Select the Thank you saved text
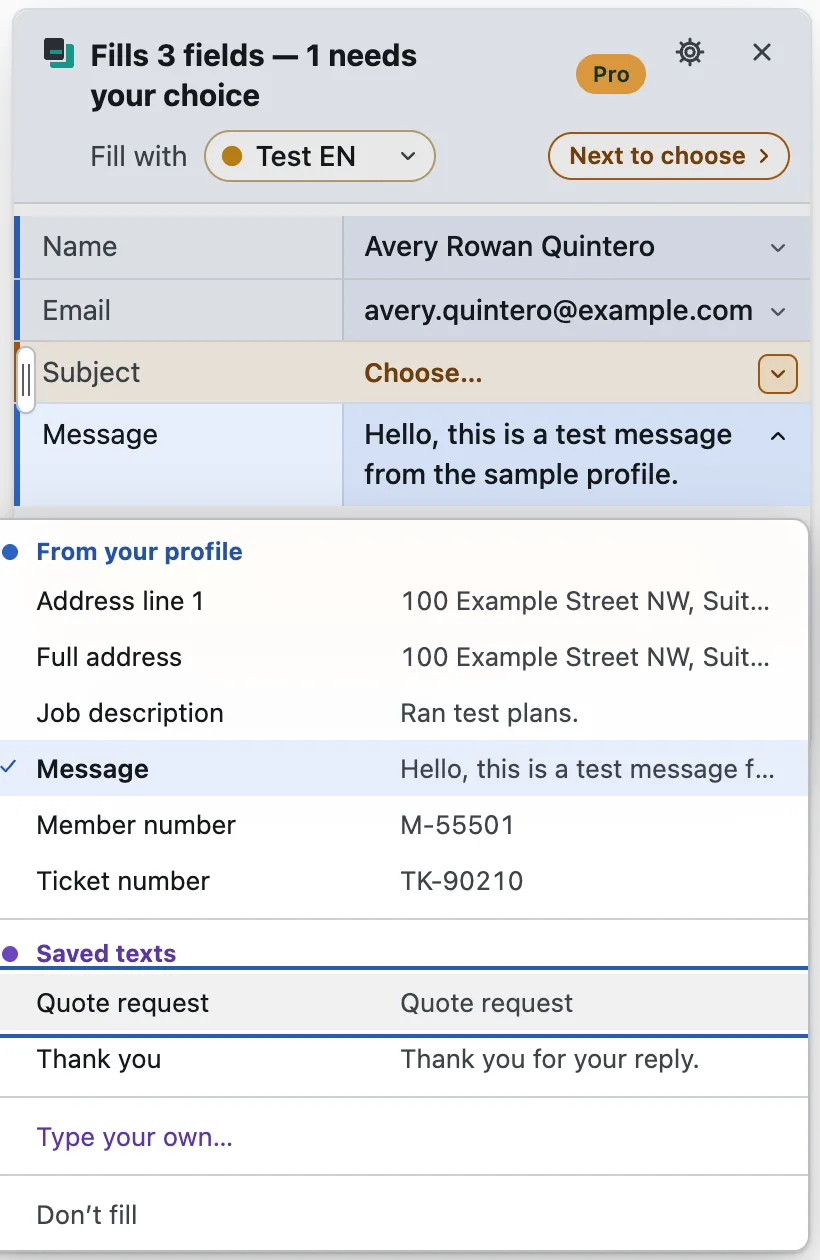Viewport: 820px width, 1260px height. [404, 1059]
